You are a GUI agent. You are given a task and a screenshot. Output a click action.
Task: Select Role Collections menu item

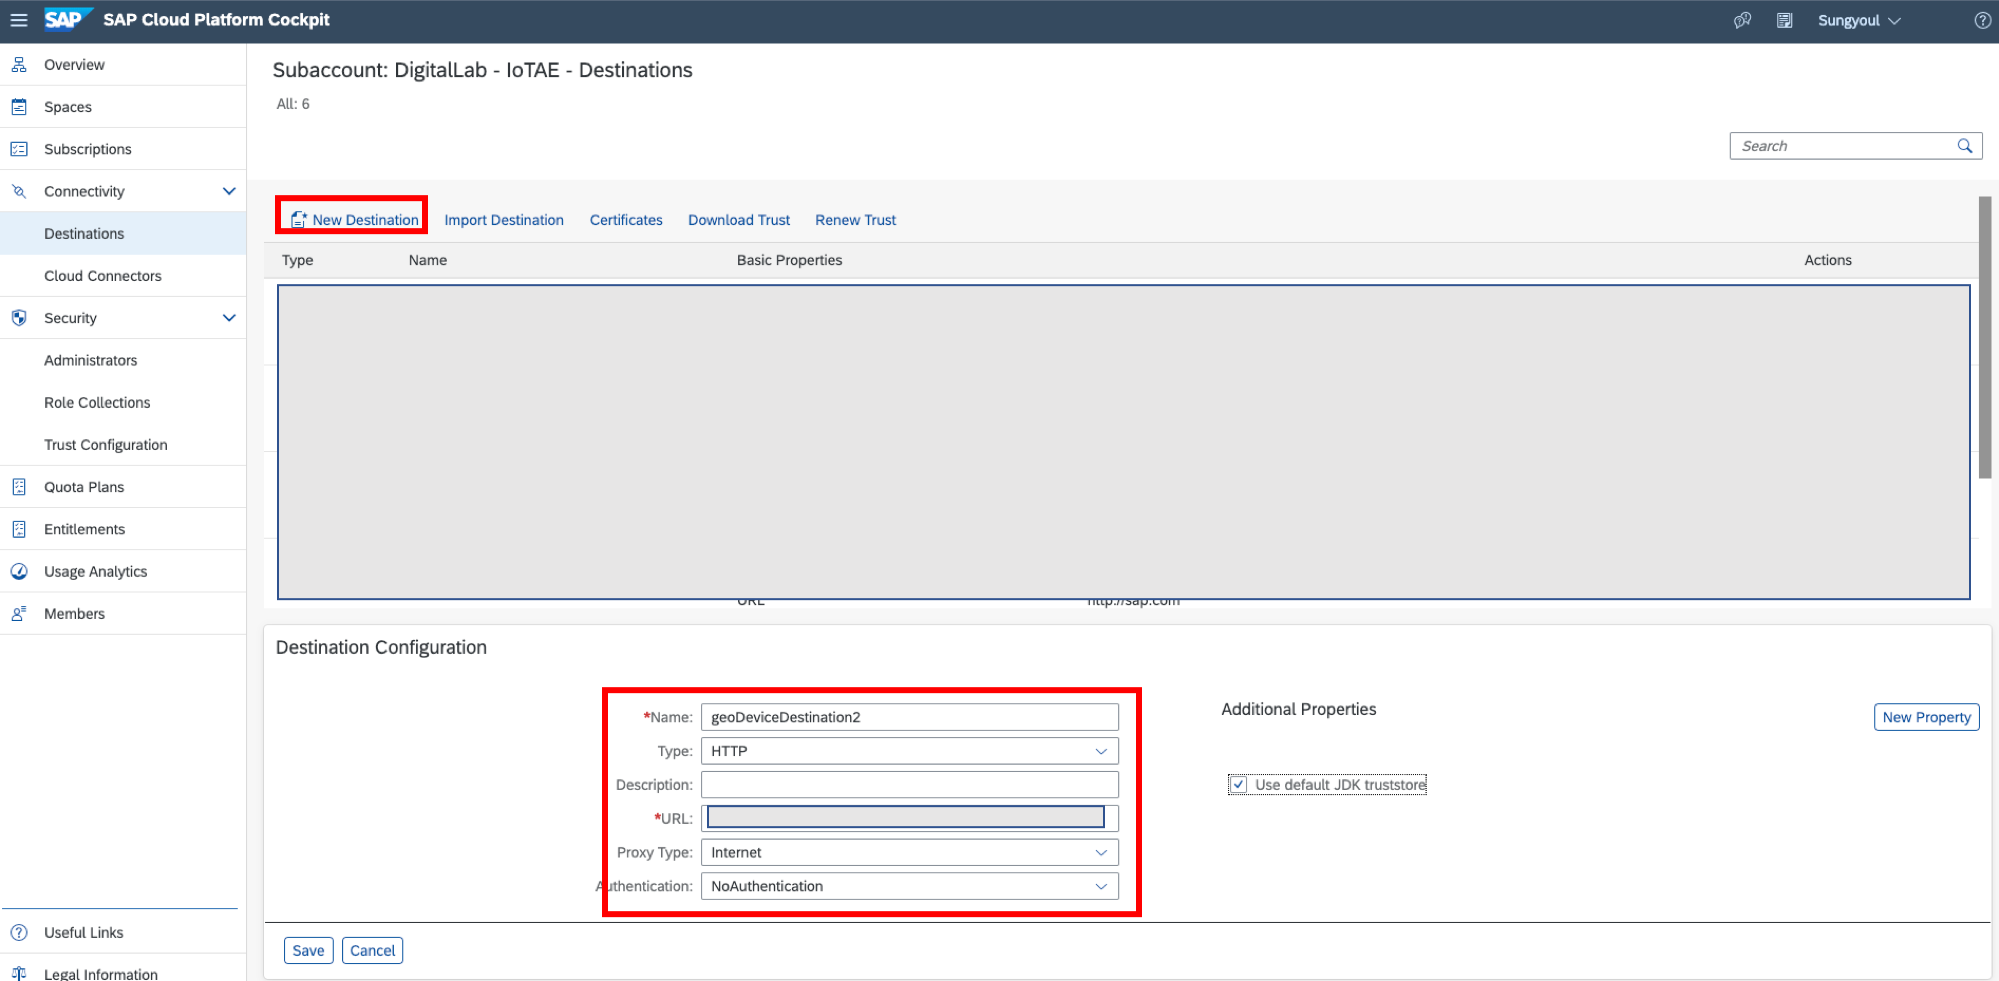(97, 403)
